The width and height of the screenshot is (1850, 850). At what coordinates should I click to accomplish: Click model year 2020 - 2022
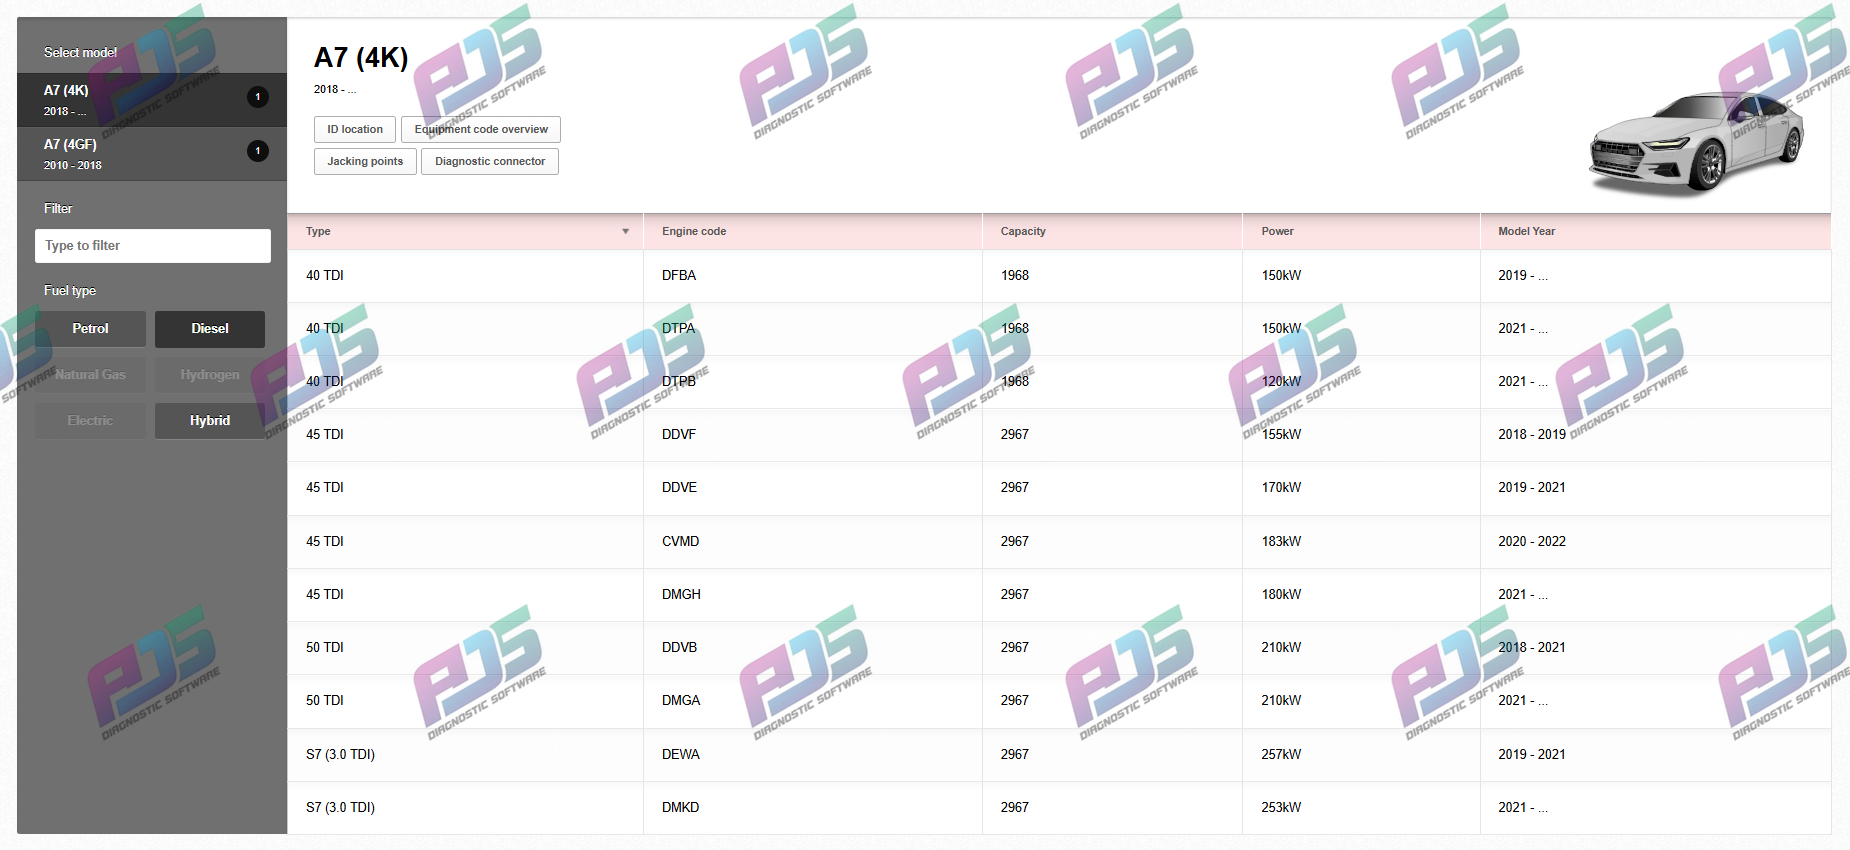coord(1532,542)
